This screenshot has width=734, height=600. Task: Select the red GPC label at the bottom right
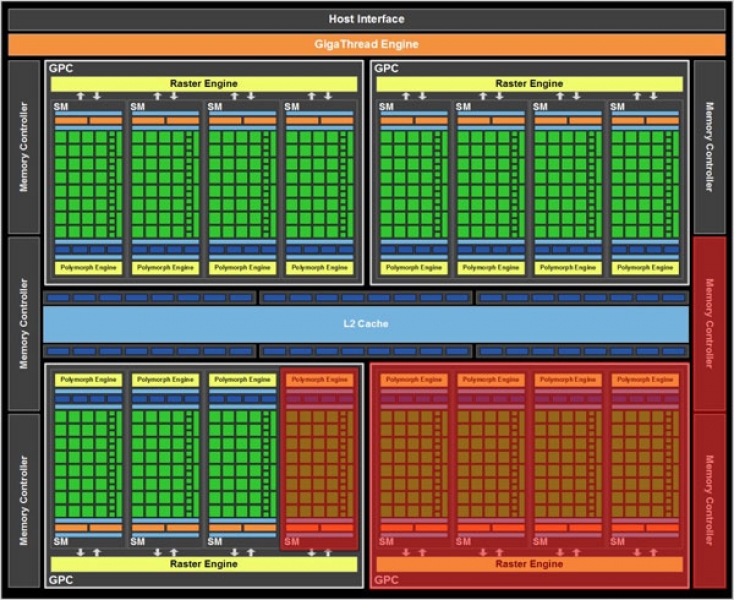386,579
